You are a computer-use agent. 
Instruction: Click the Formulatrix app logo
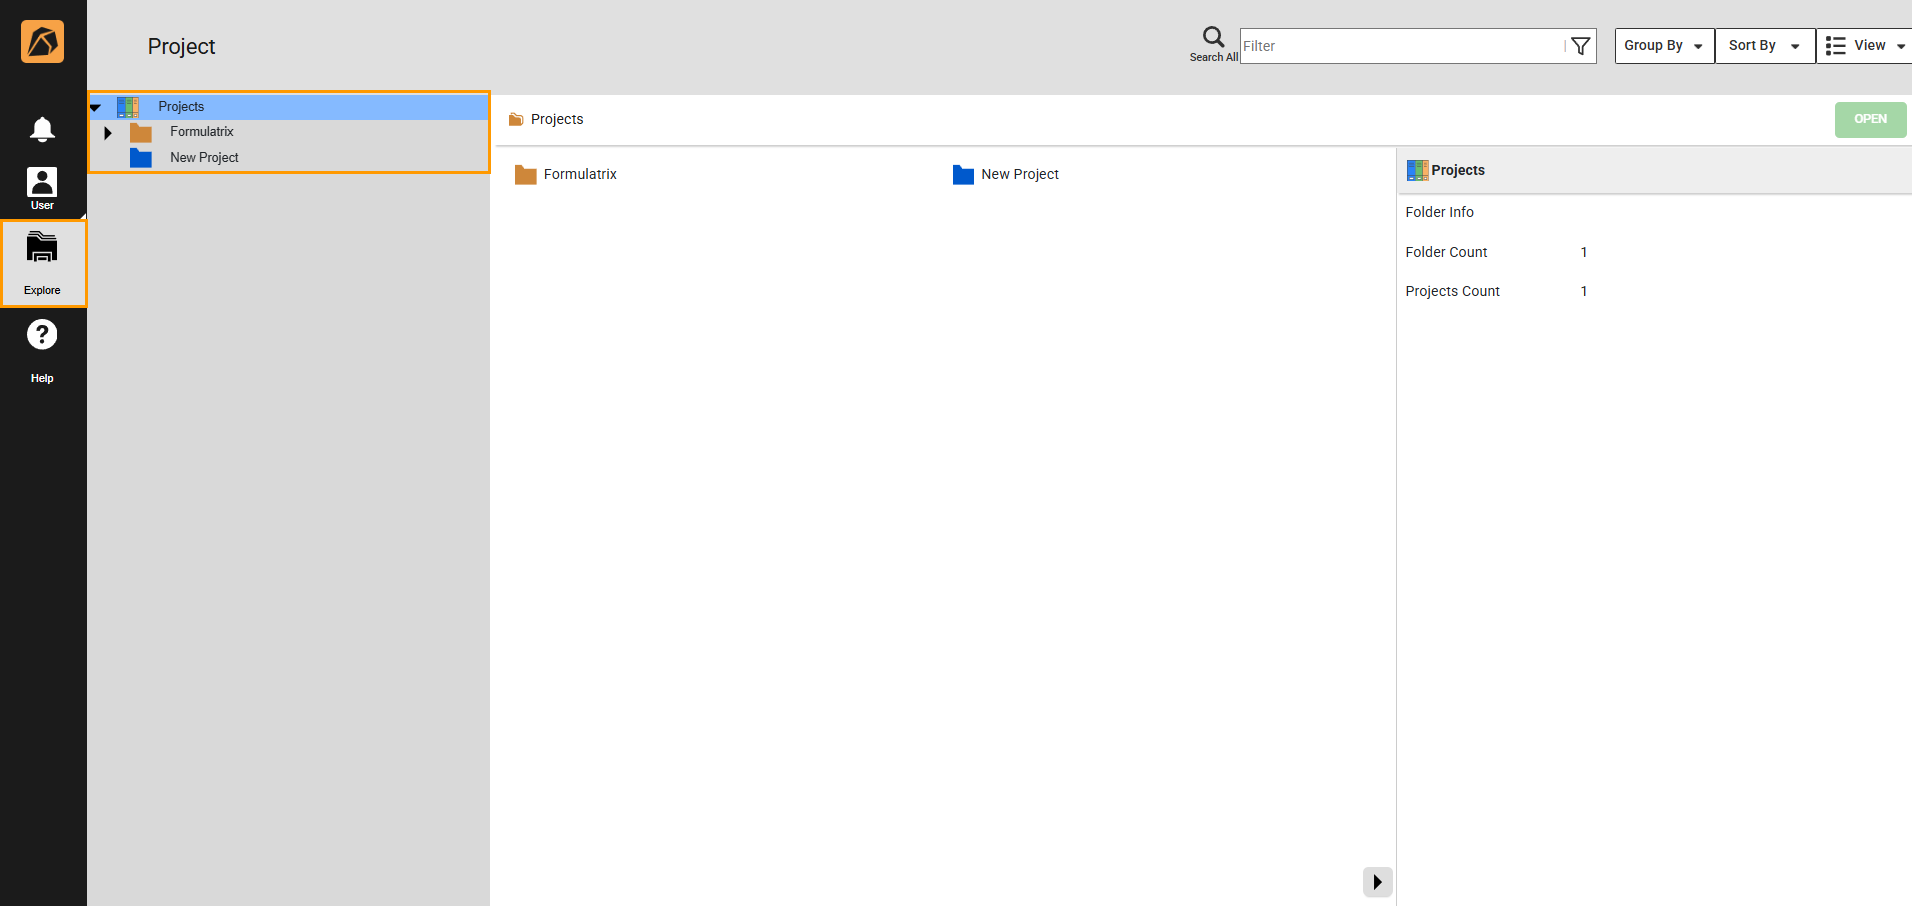coord(42,42)
